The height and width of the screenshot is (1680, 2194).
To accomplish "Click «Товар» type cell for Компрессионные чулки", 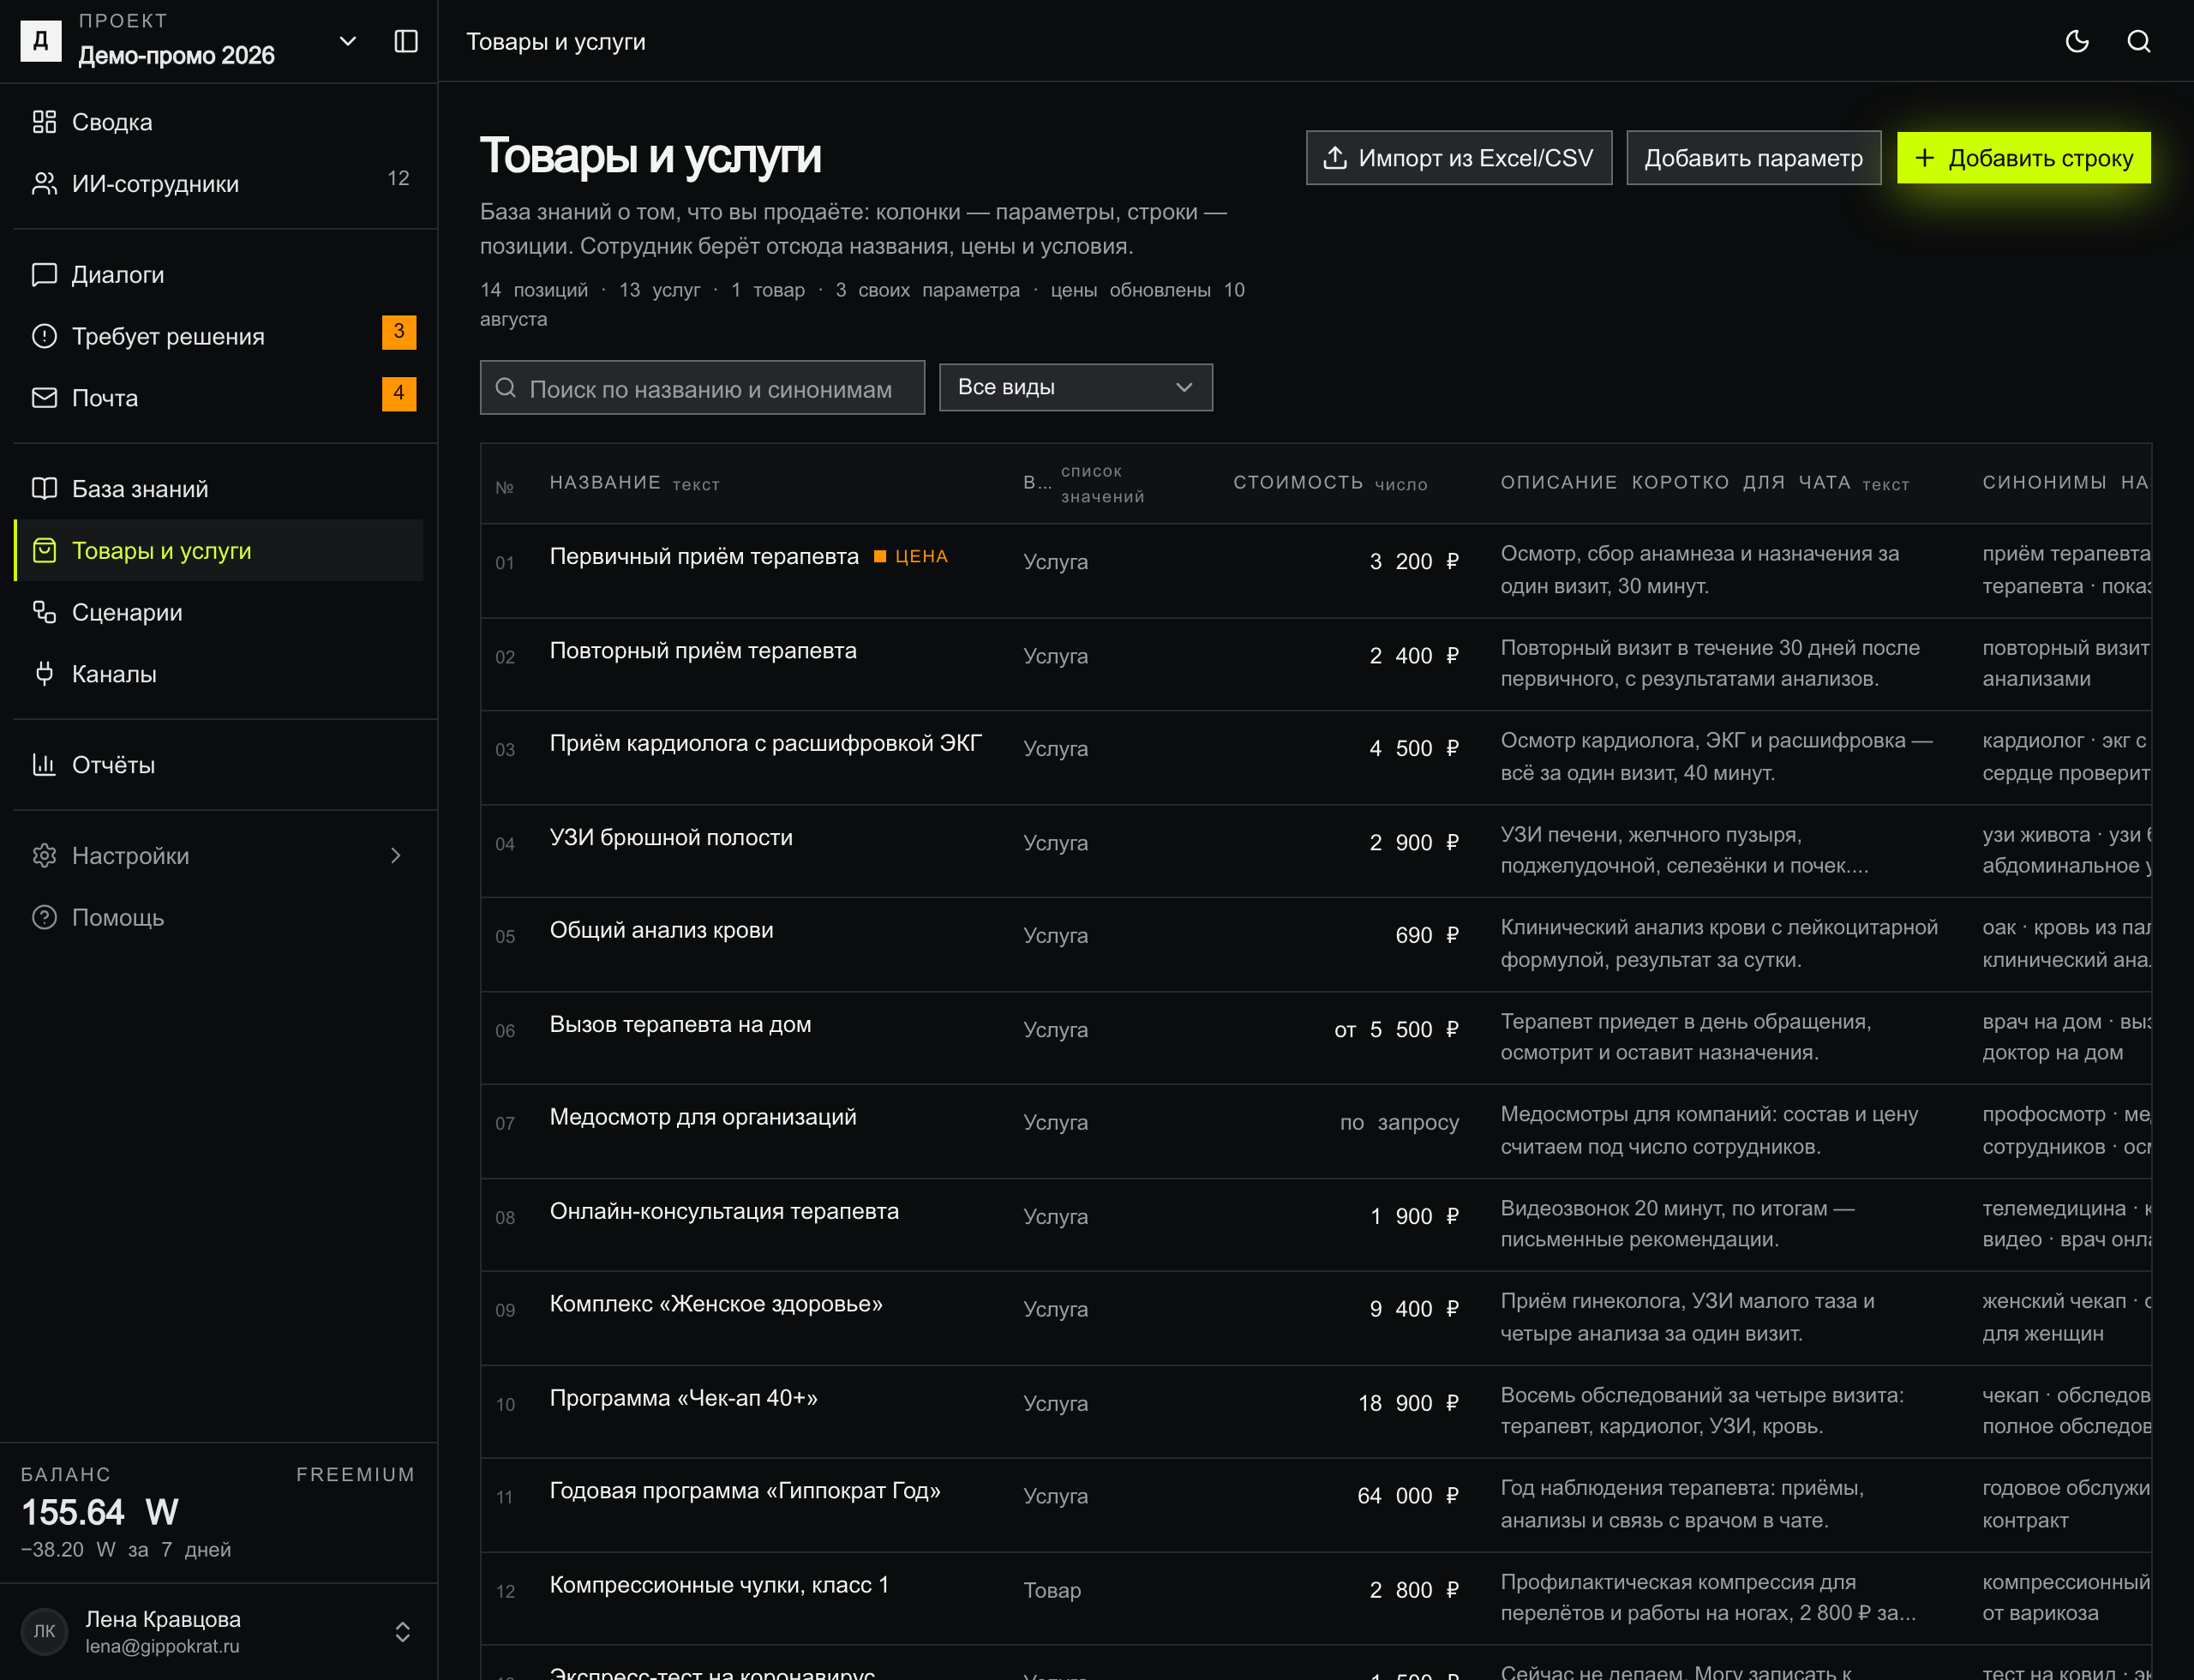I will [x=1052, y=1590].
